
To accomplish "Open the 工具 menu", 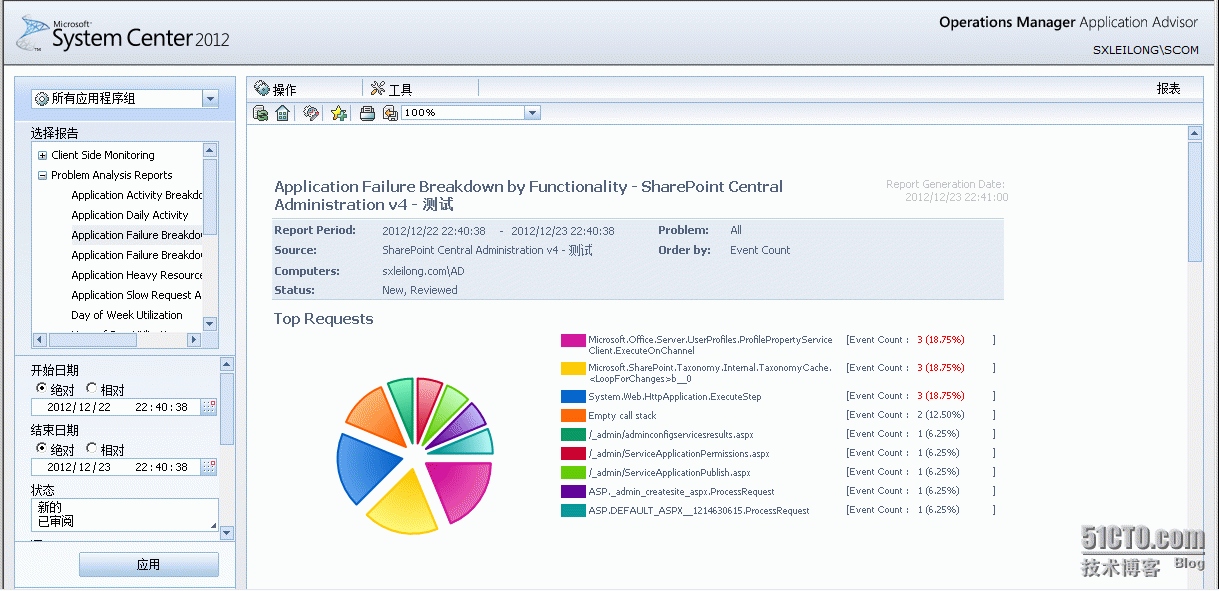I will pyautogui.click(x=391, y=89).
